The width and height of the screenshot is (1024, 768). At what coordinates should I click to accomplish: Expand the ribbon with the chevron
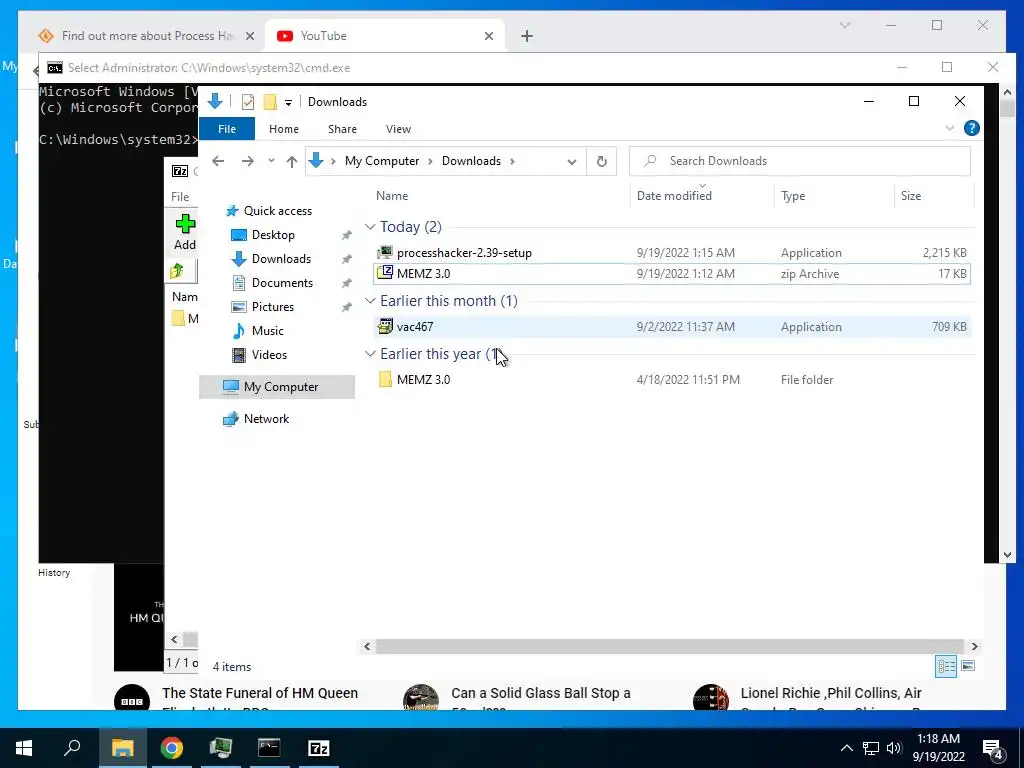pos(950,129)
